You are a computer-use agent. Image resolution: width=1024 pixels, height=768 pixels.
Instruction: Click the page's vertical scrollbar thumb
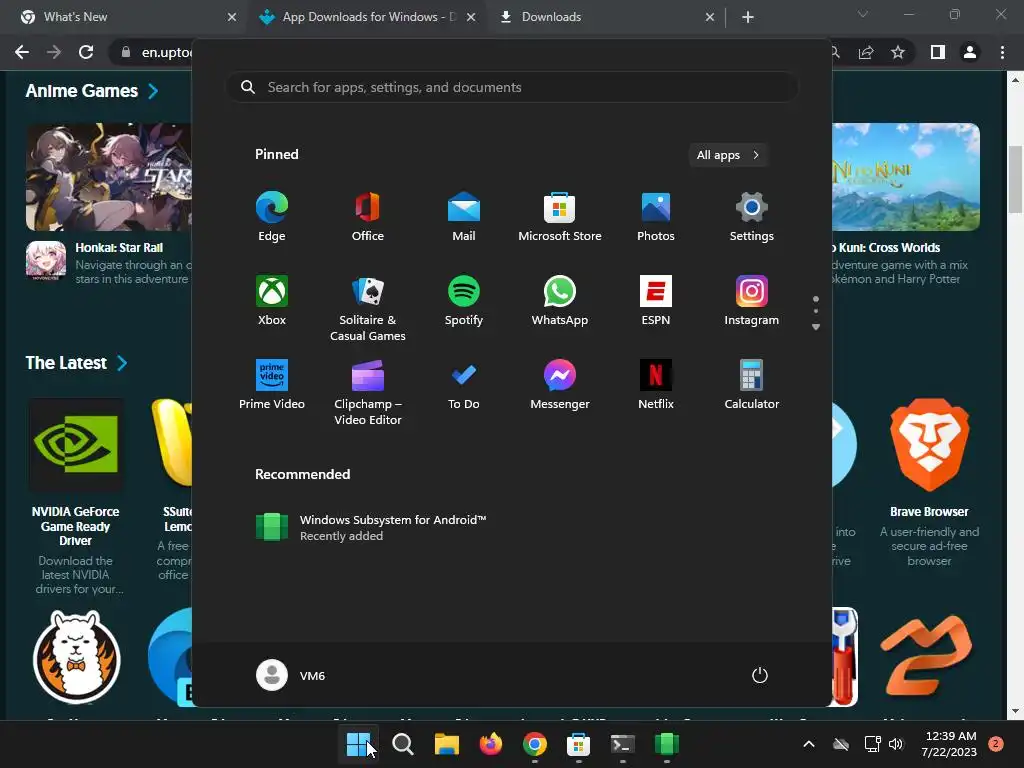[x=1015, y=179]
